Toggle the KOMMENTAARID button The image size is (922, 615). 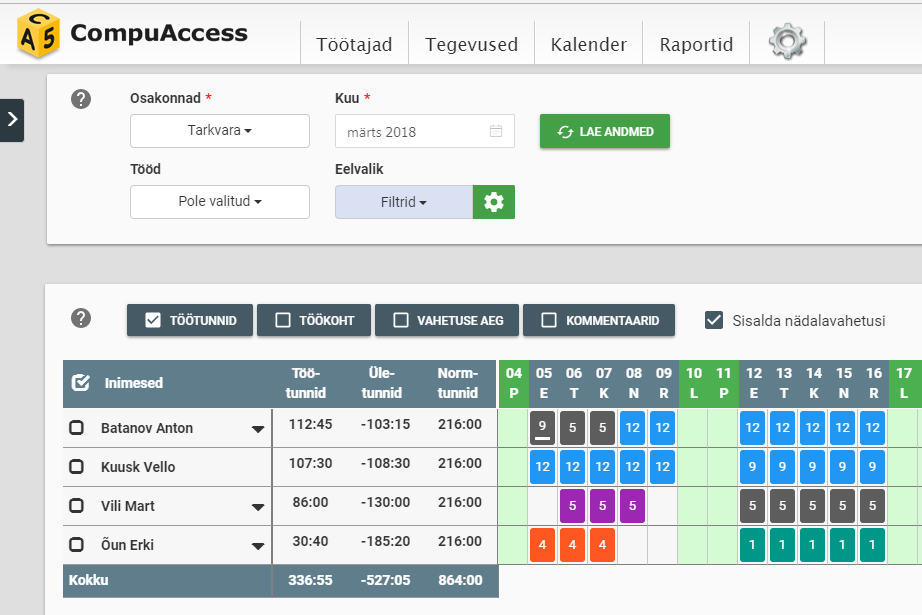point(598,320)
